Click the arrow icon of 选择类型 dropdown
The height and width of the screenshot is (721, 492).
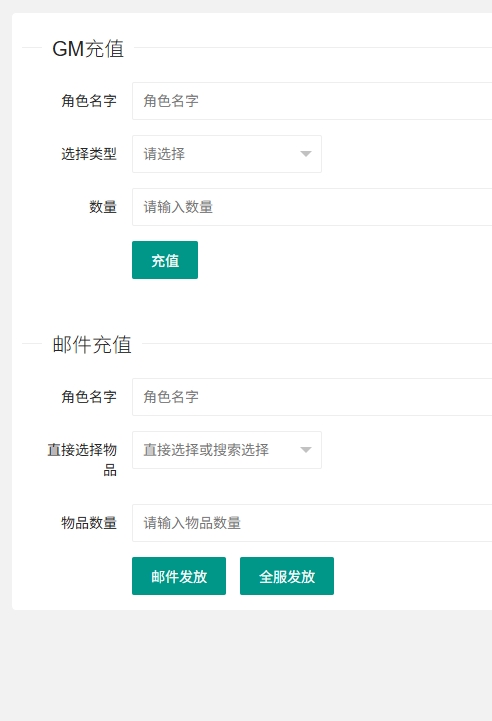(306, 154)
